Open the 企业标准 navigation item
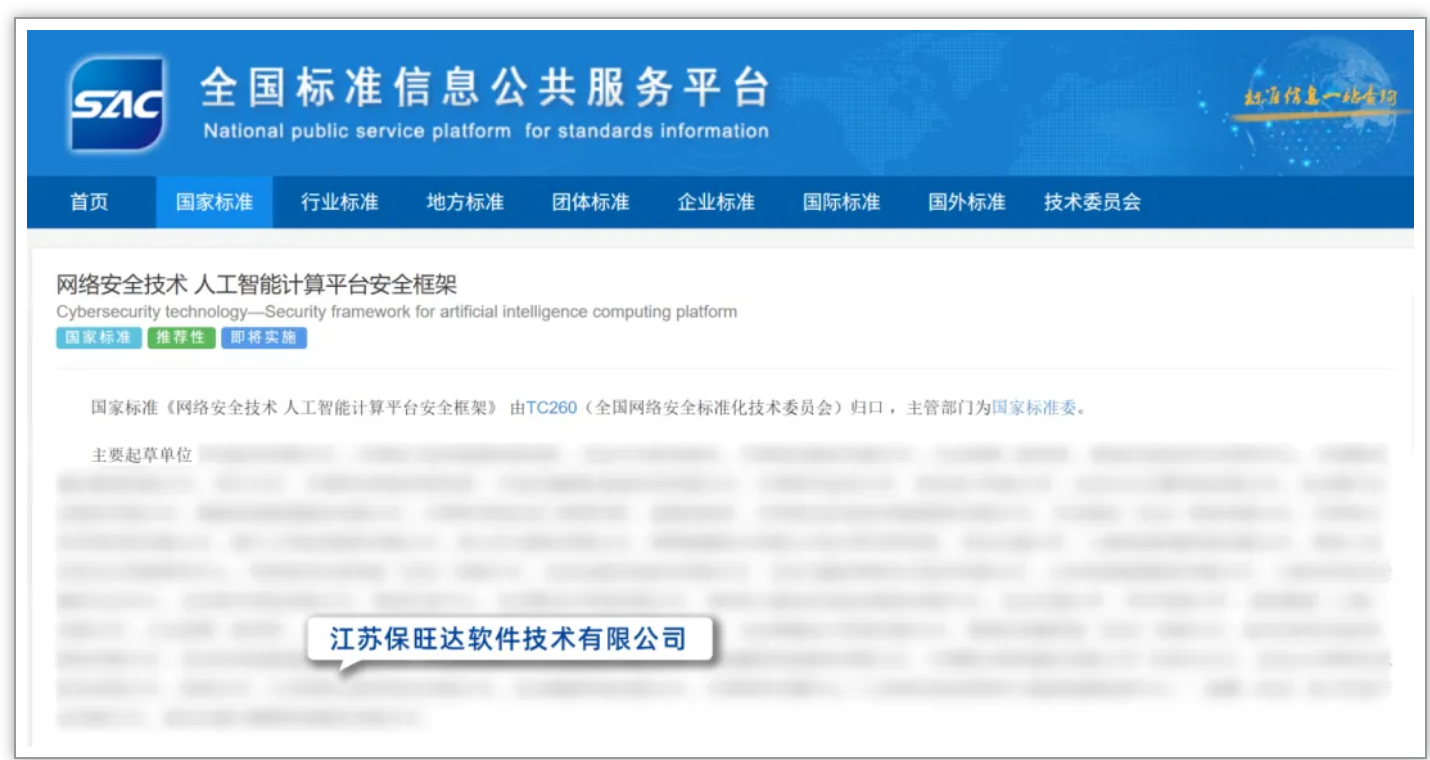 (x=716, y=202)
